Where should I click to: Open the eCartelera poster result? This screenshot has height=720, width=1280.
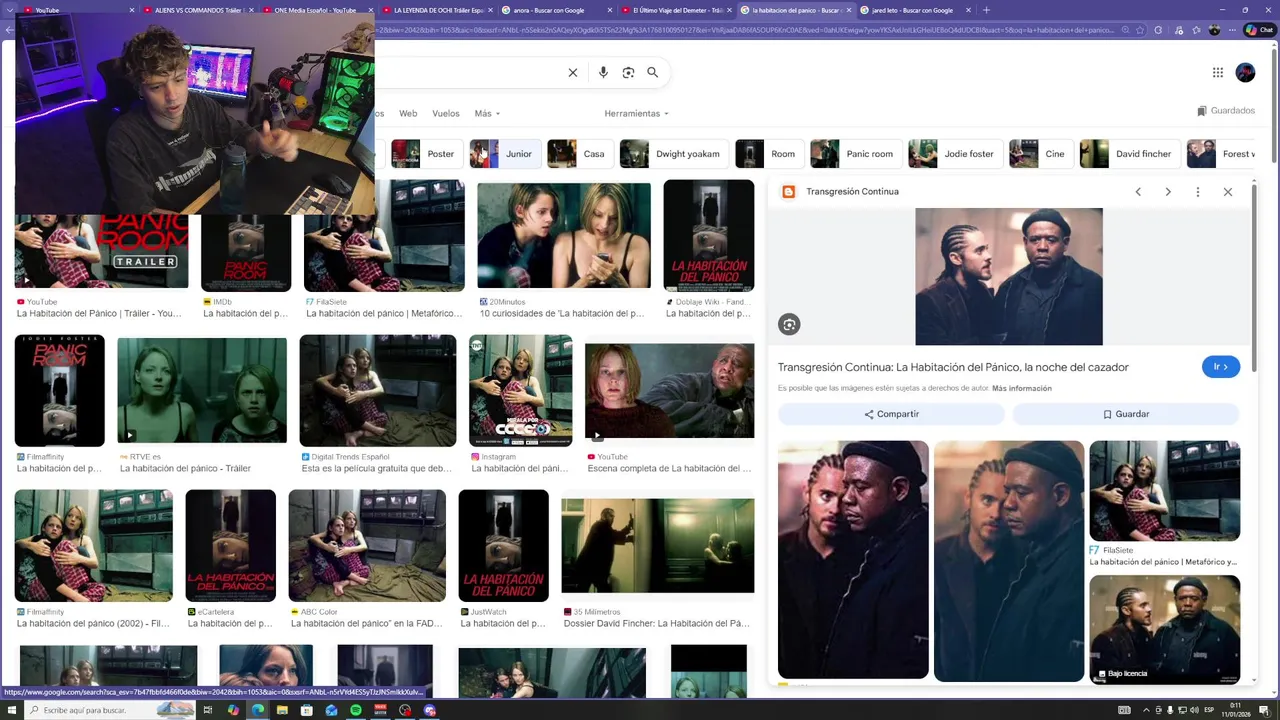(231, 545)
